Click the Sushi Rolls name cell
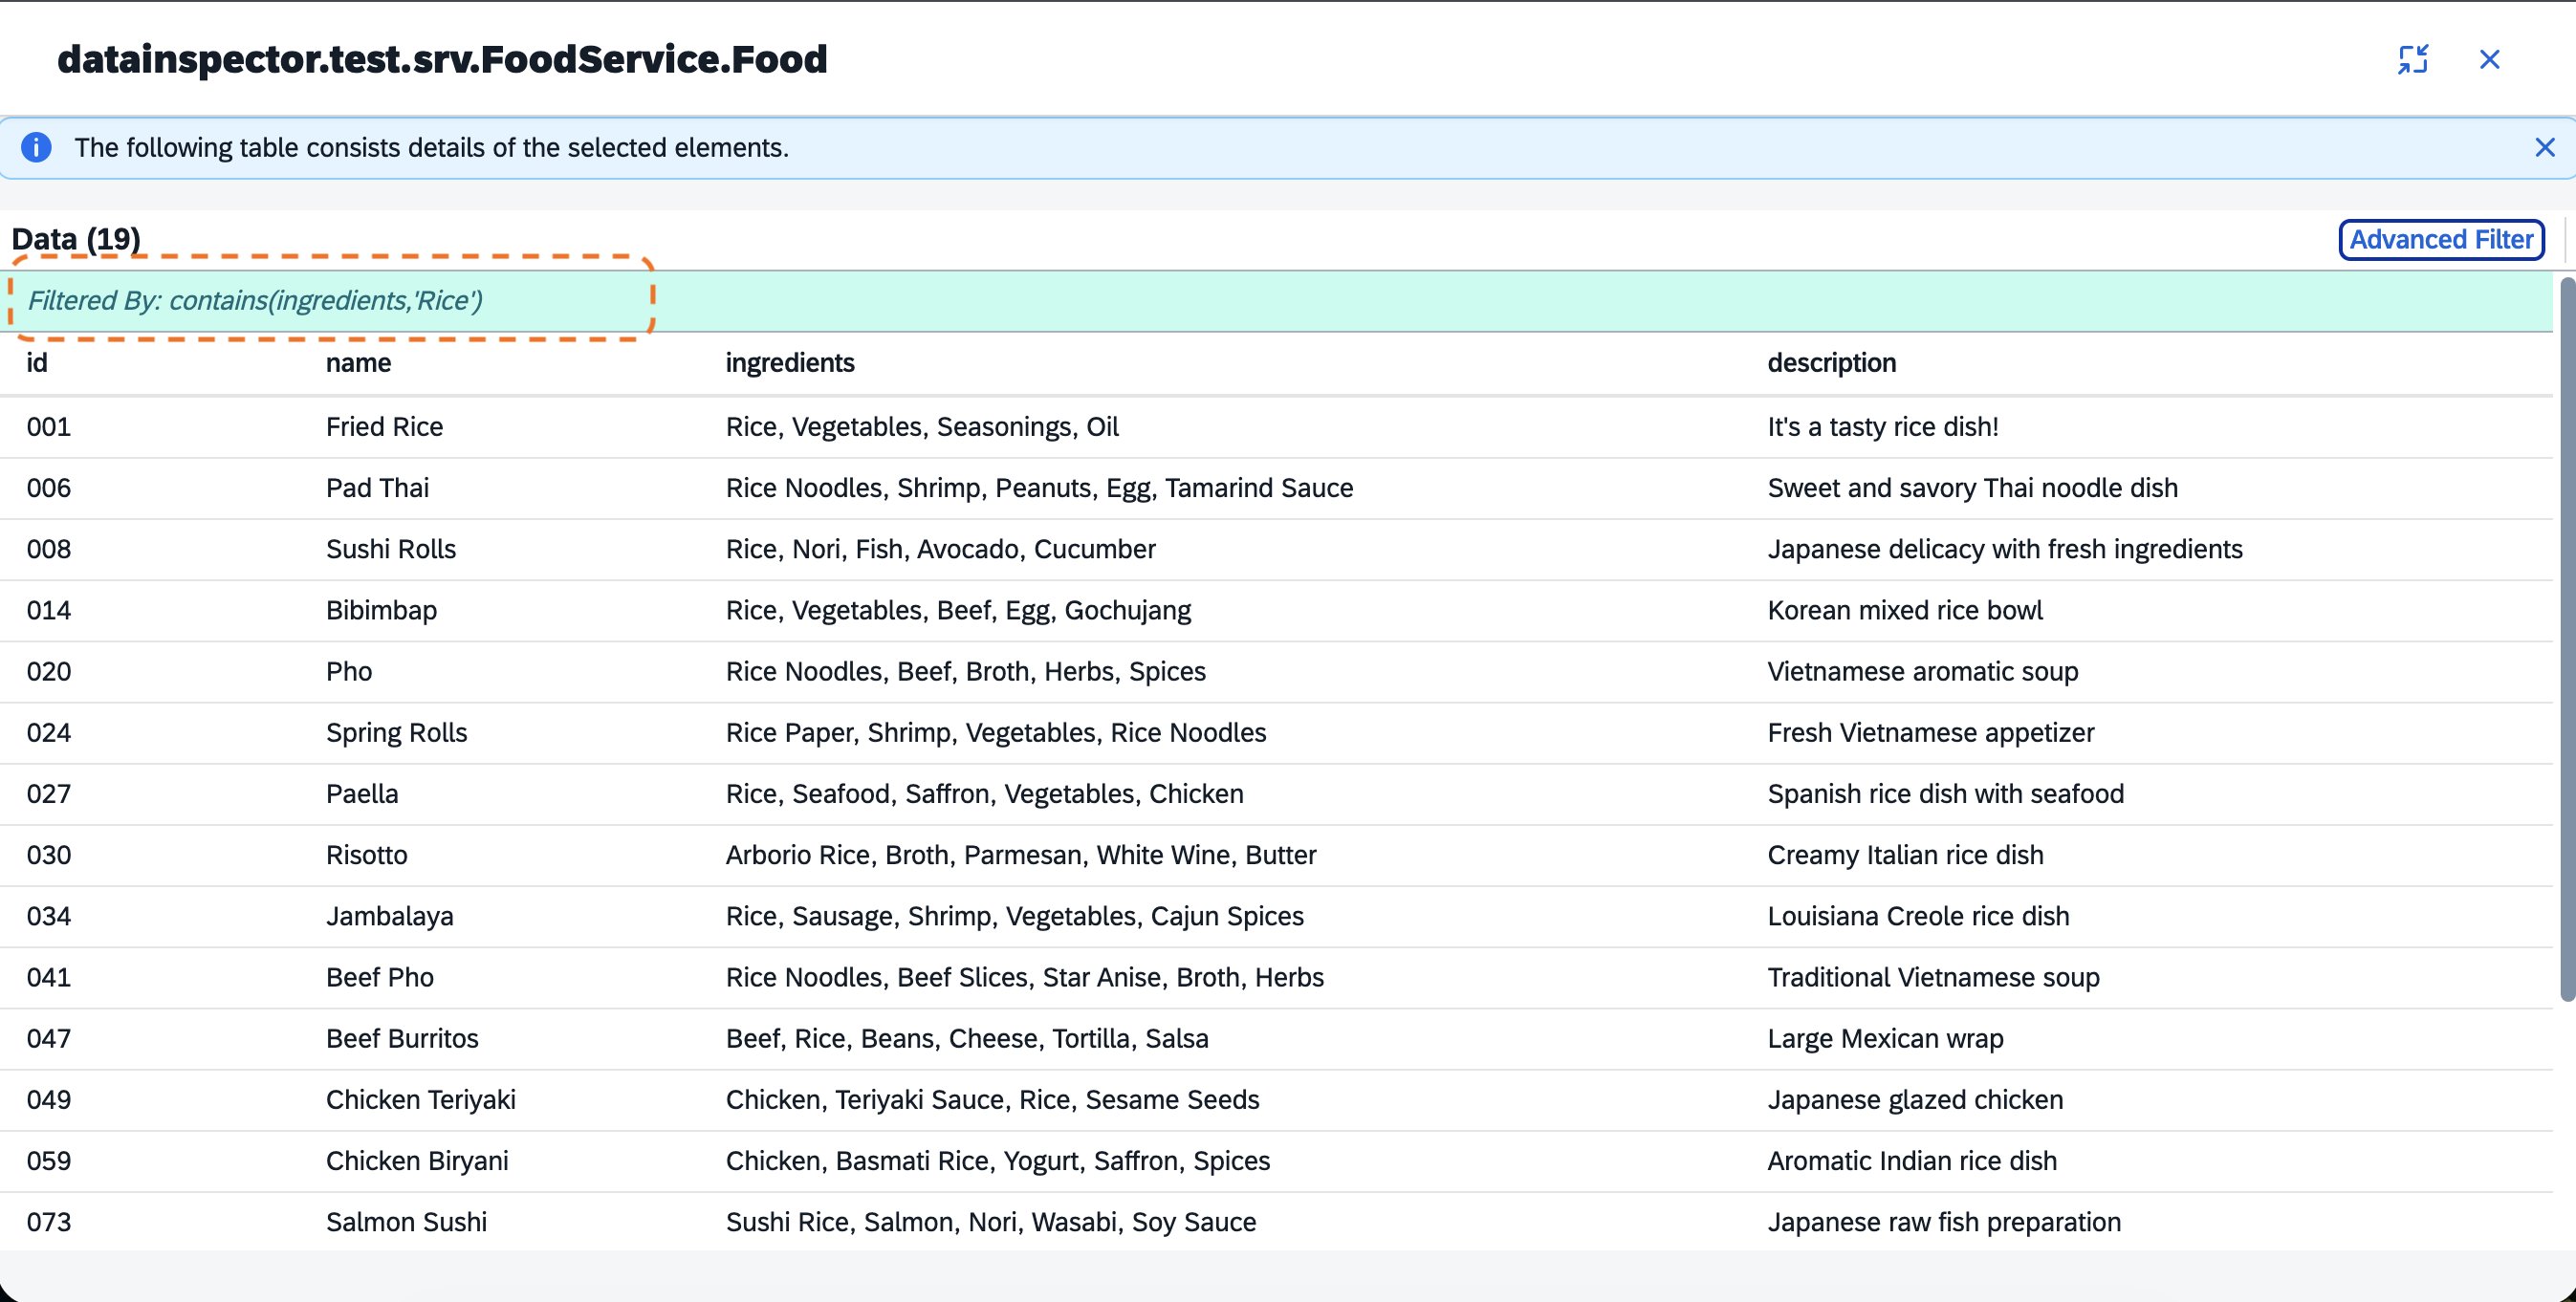 tap(390, 549)
